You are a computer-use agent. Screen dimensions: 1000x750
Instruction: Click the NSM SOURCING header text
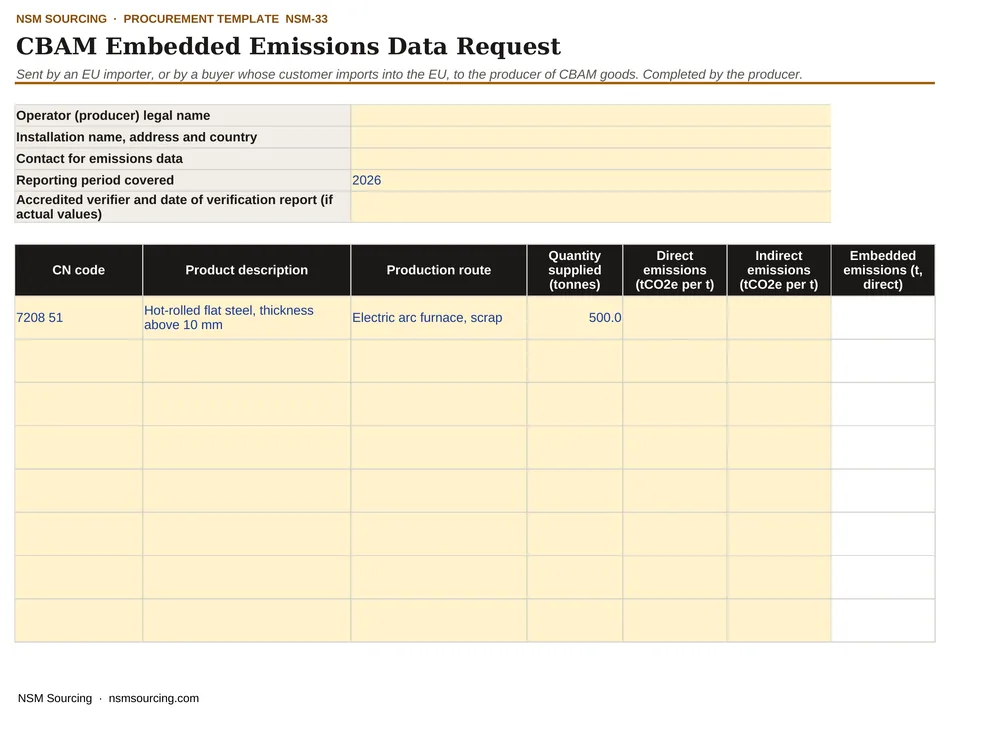click(x=61, y=19)
